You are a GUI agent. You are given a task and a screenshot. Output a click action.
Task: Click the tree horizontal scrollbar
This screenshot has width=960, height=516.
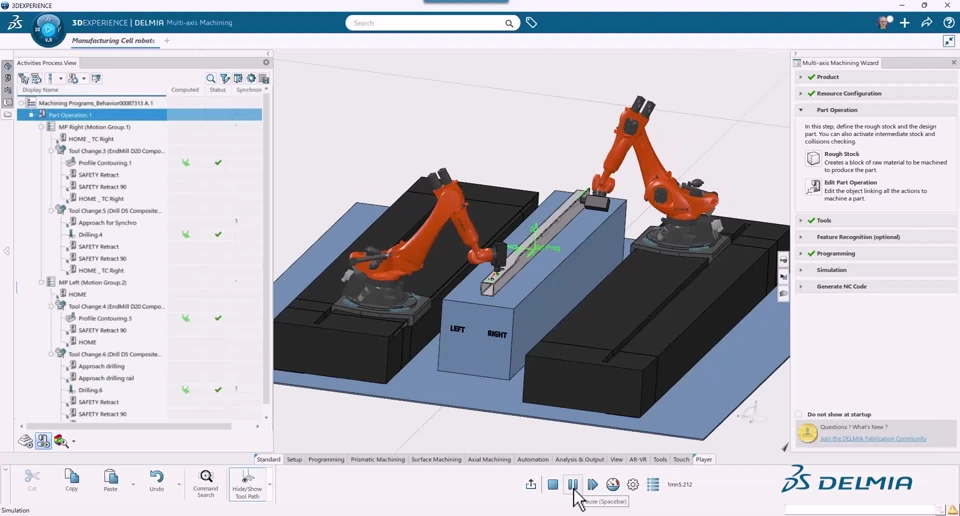[129, 426]
